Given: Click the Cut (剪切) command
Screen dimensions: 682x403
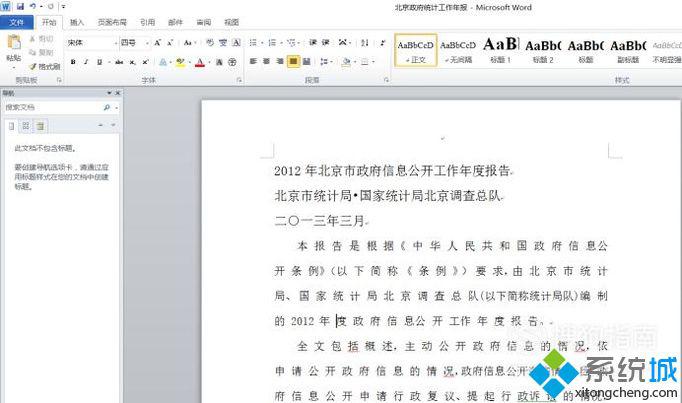Looking at the screenshot, I should (42, 39).
